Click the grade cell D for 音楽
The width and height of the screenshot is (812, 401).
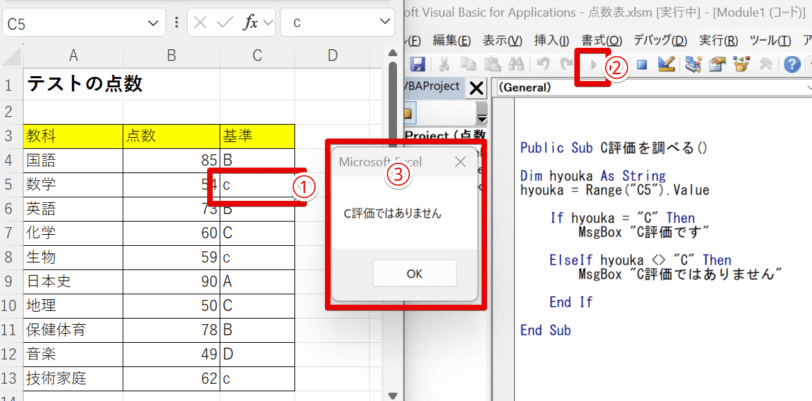coord(257,354)
